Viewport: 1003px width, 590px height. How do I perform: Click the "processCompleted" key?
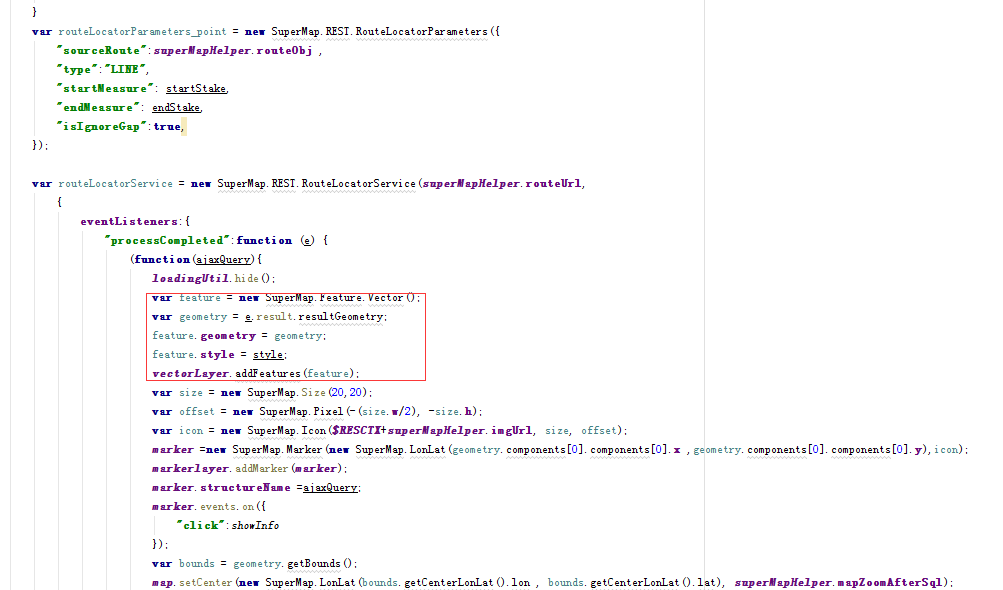coord(168,241)
